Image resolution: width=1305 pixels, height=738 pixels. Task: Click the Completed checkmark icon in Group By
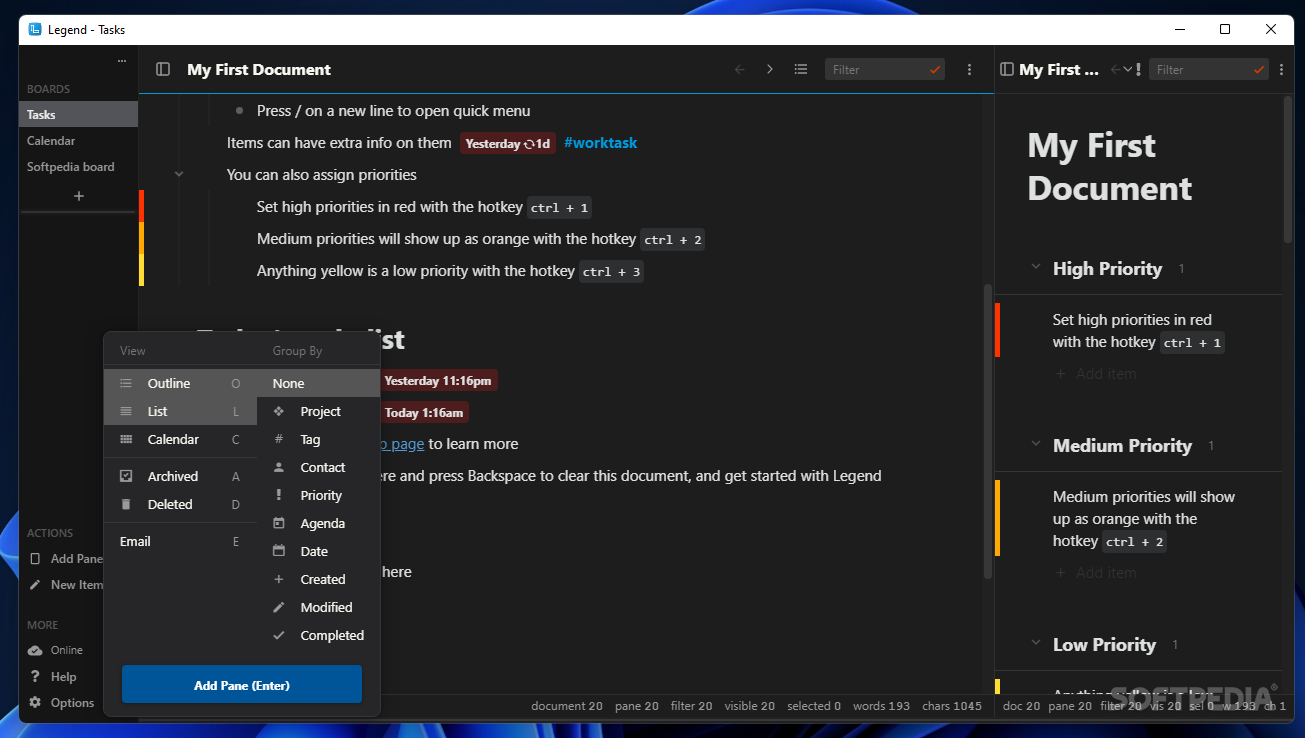tap(279, 635)
